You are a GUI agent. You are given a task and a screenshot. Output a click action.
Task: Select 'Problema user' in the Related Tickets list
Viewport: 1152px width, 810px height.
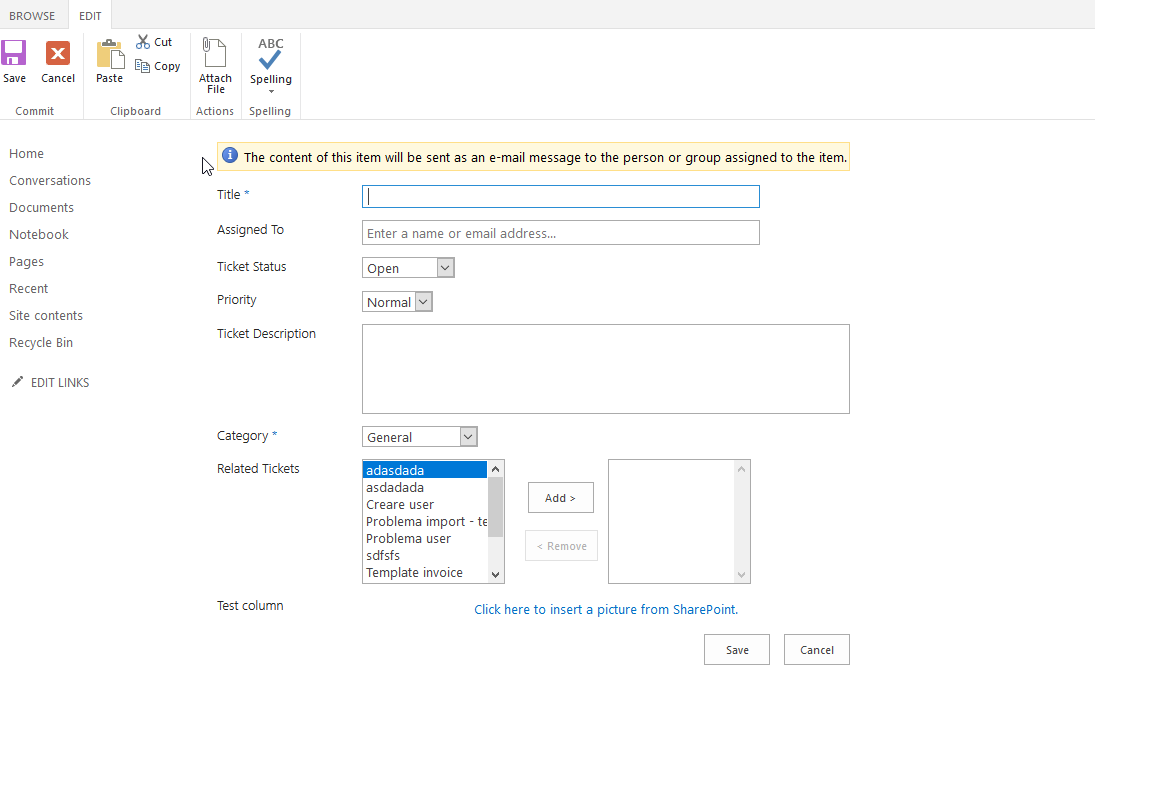click(x=425, y=538)
